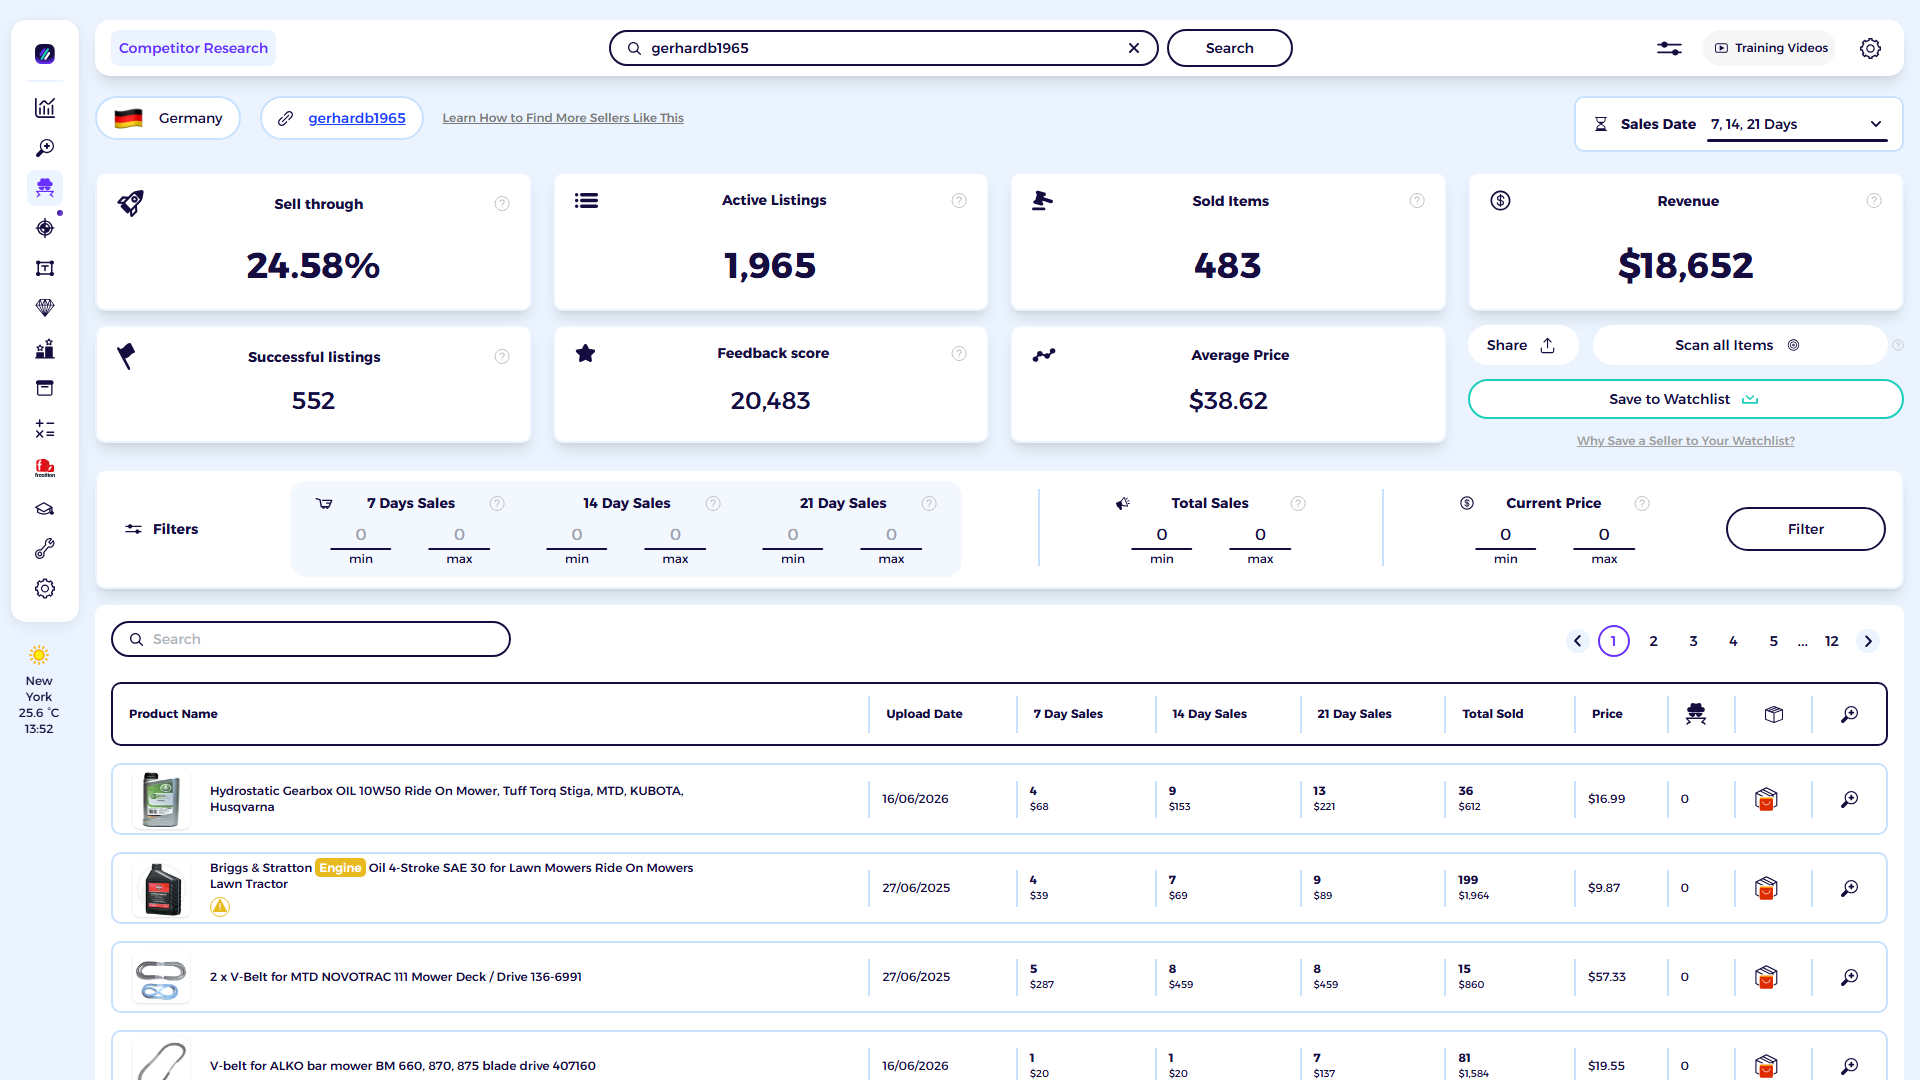The image size is (1920, 1080).
Task: Open the product research magnifier sidebar icon
Action: pos(45,148)
